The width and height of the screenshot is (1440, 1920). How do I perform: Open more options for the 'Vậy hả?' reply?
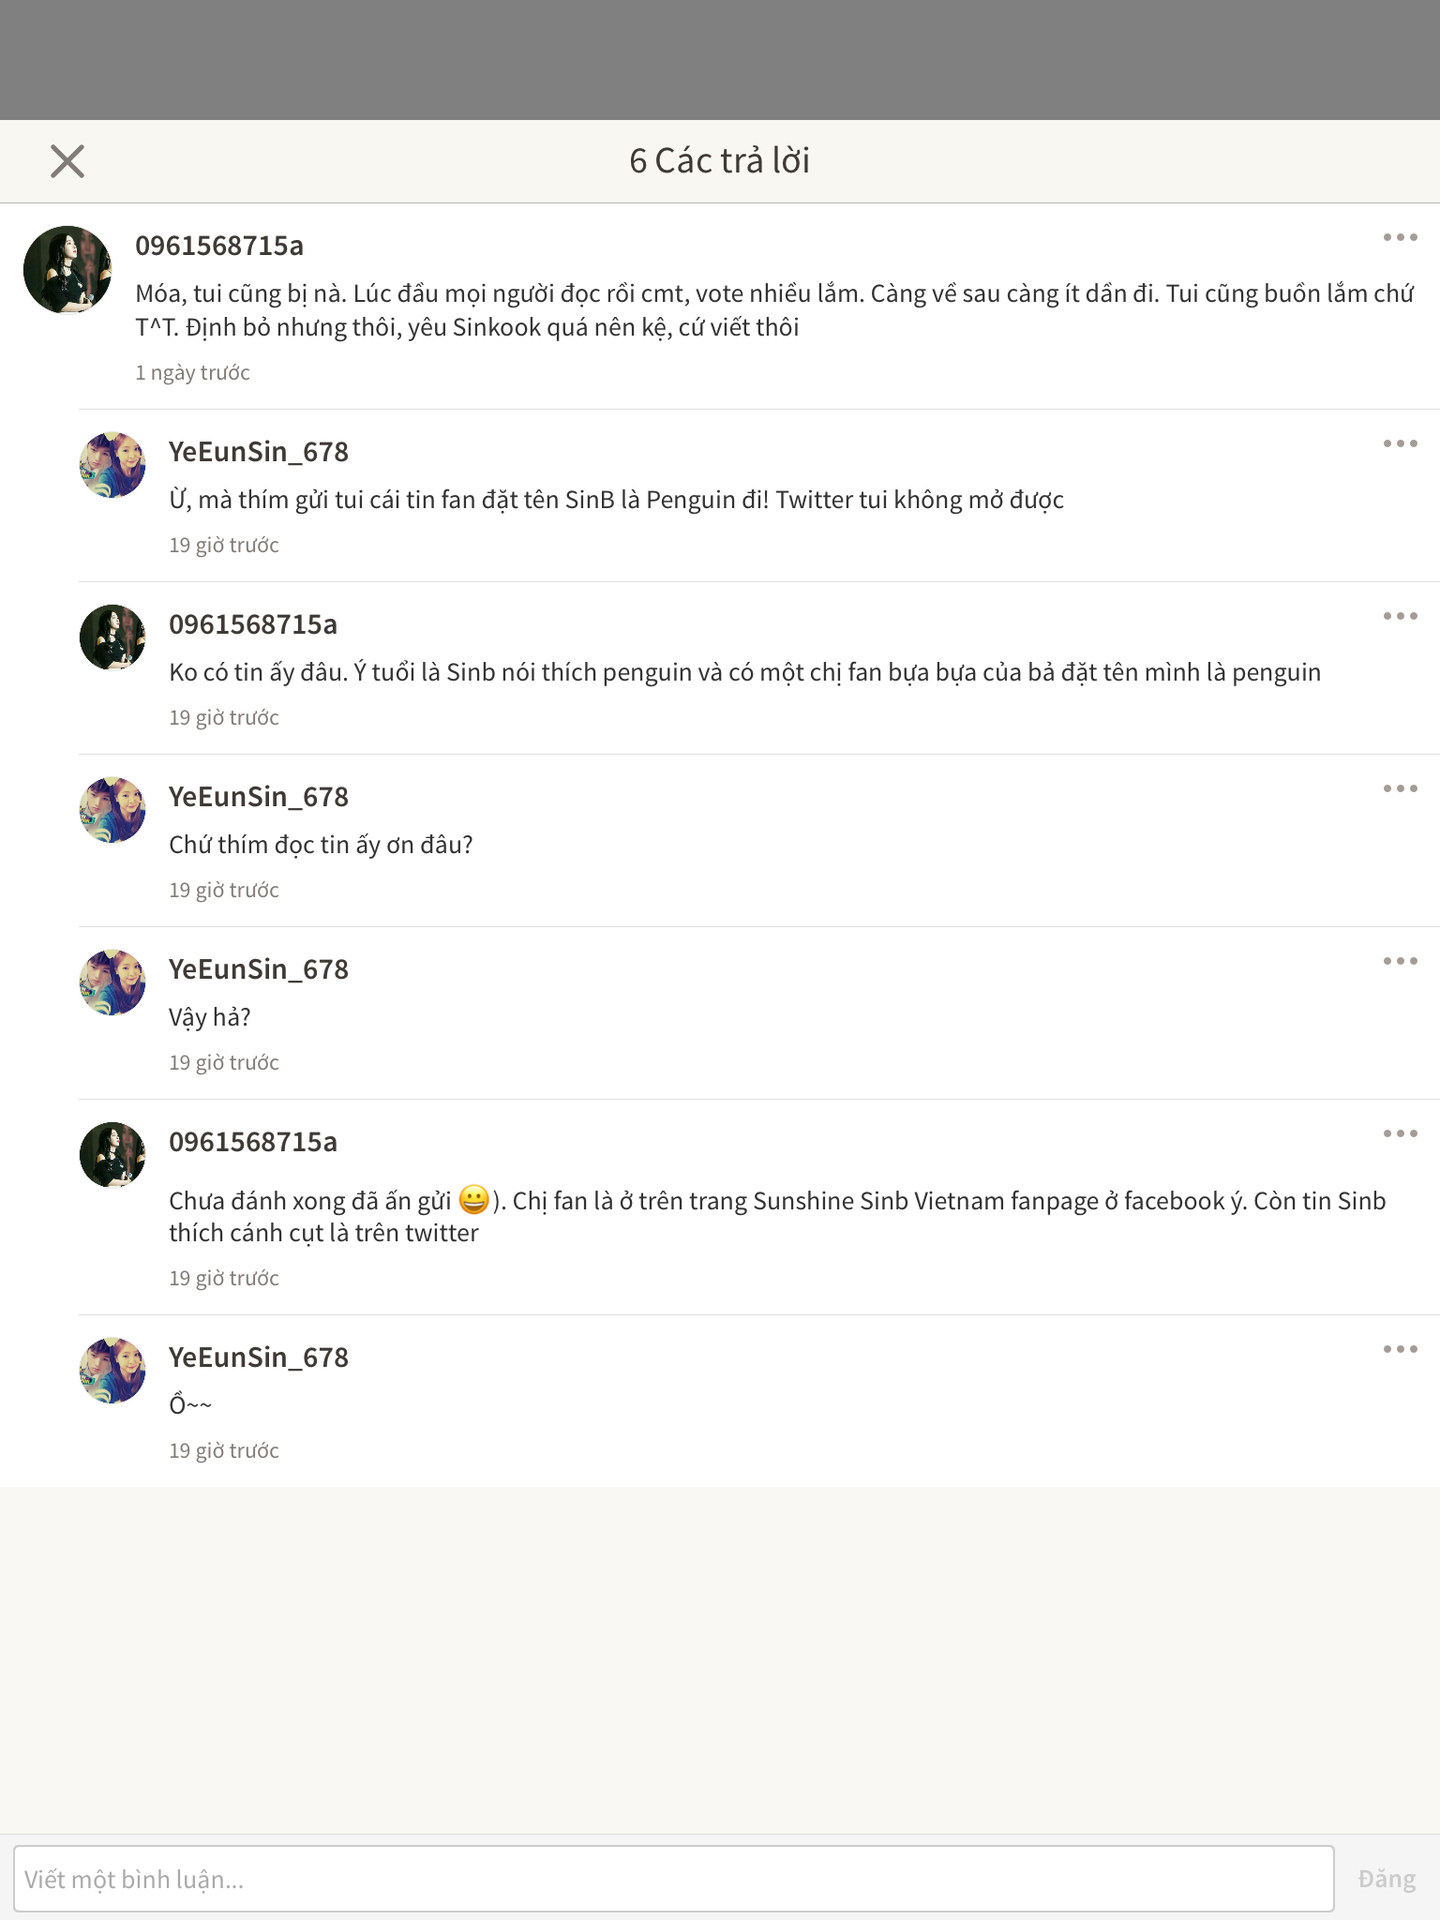pyautogui.click(x=1400, y=961)
